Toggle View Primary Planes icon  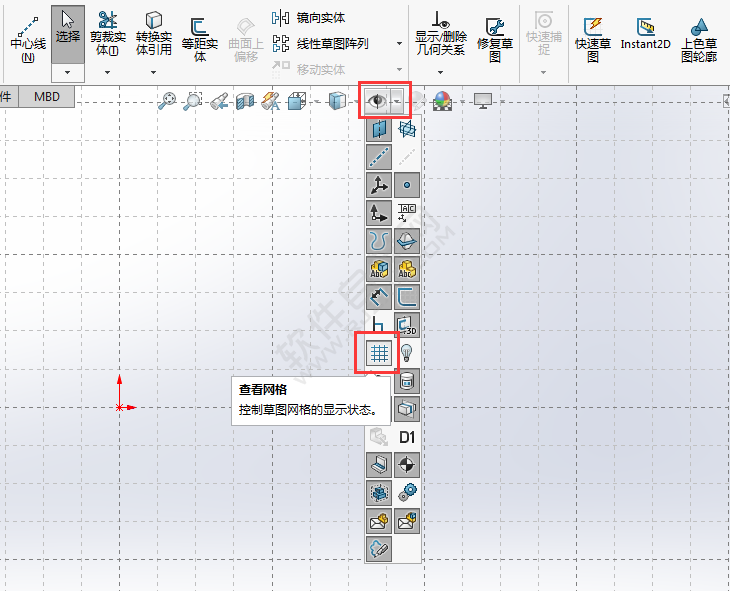click(x=407, y=129)
